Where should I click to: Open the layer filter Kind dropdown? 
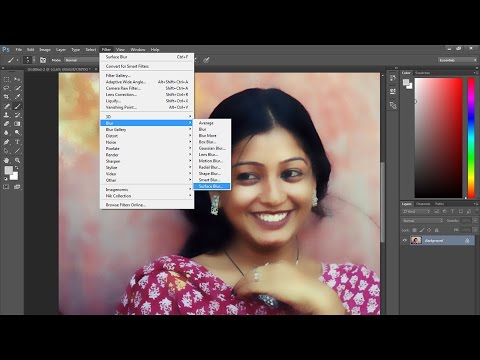tap(416, 211)
